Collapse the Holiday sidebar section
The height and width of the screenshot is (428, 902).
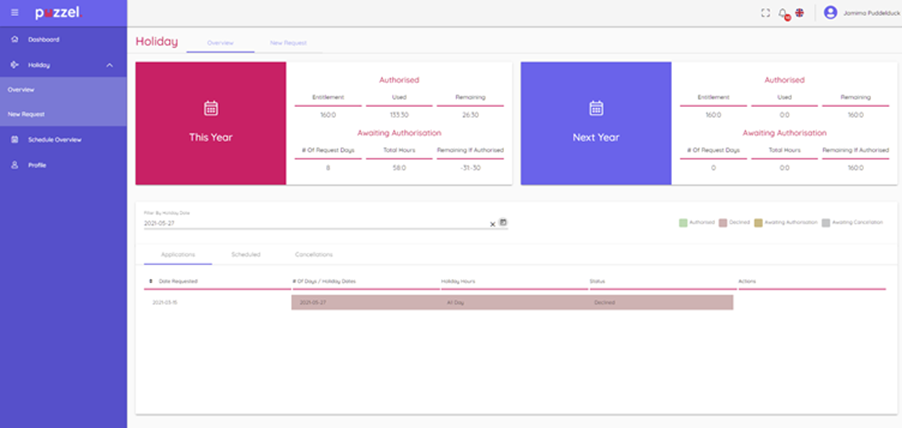[x=109, y=65]
